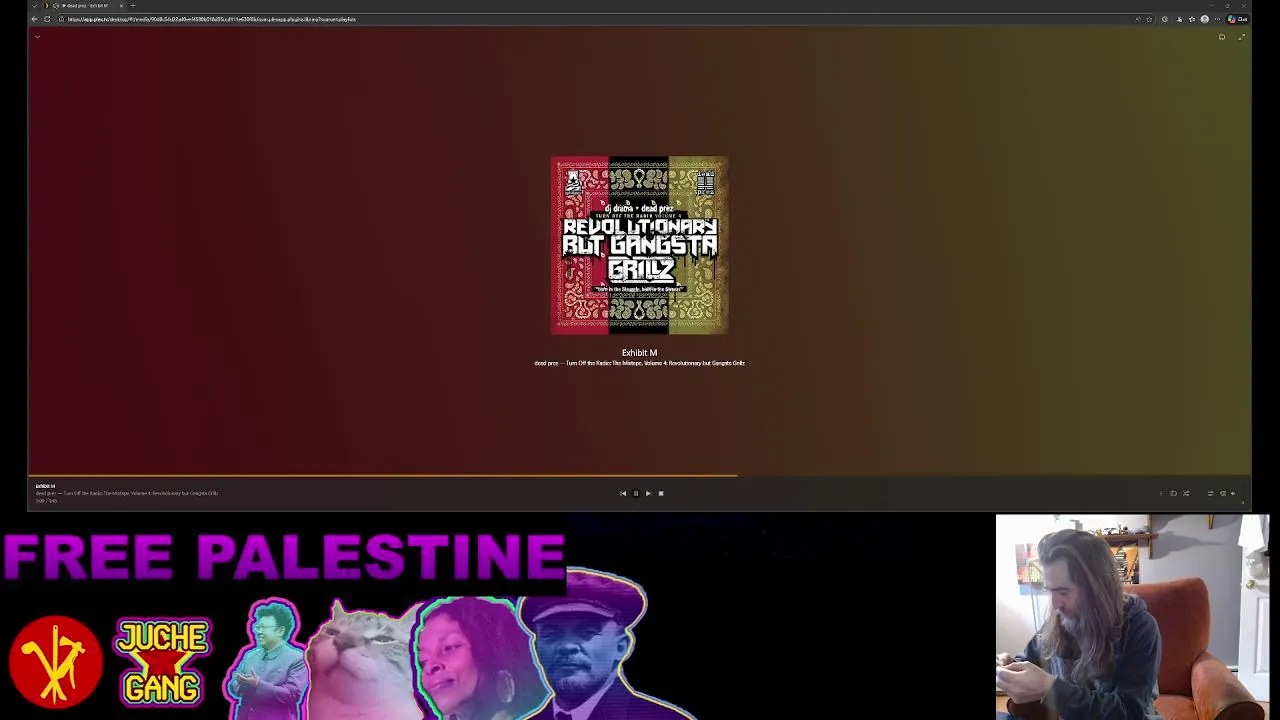Click the Plex URL in the address bar
This screenshot has height=720, width=1280.
pos(212,19)
